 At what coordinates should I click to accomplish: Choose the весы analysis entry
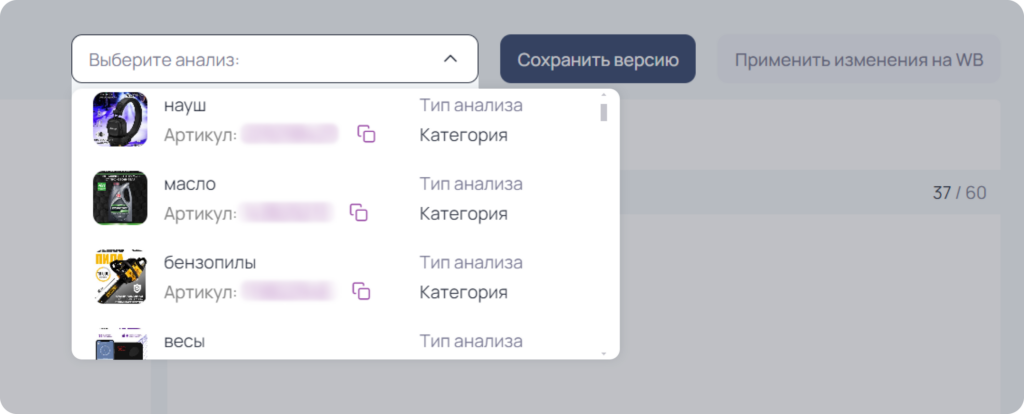point(341,342)
